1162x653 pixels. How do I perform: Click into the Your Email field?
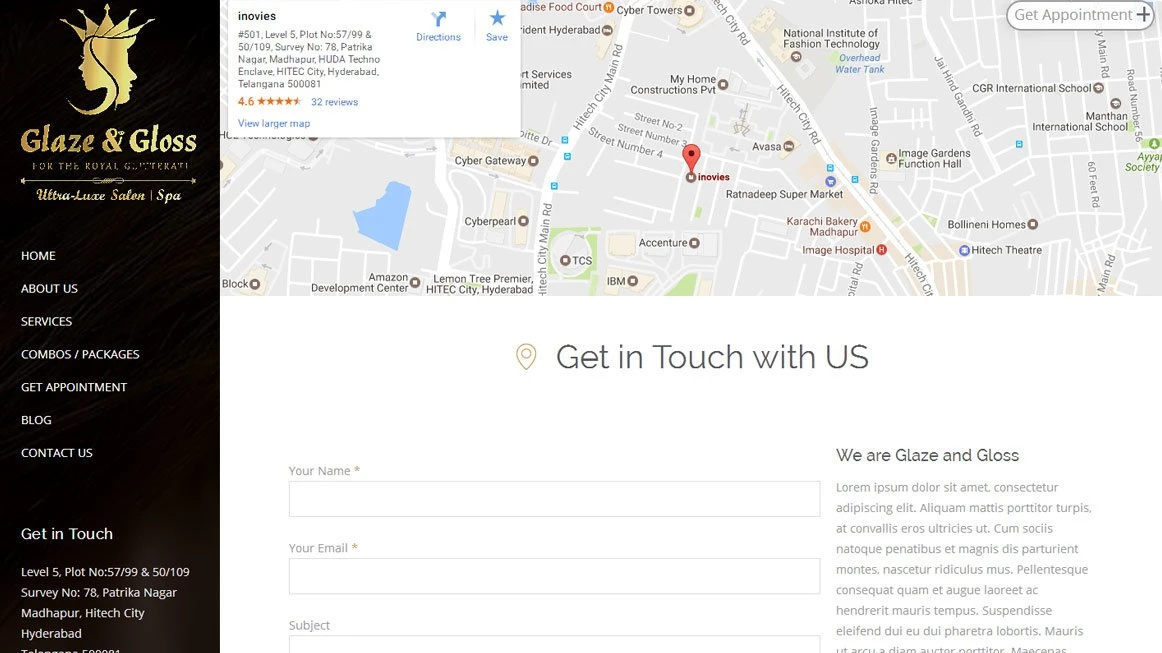click(554, 576)
